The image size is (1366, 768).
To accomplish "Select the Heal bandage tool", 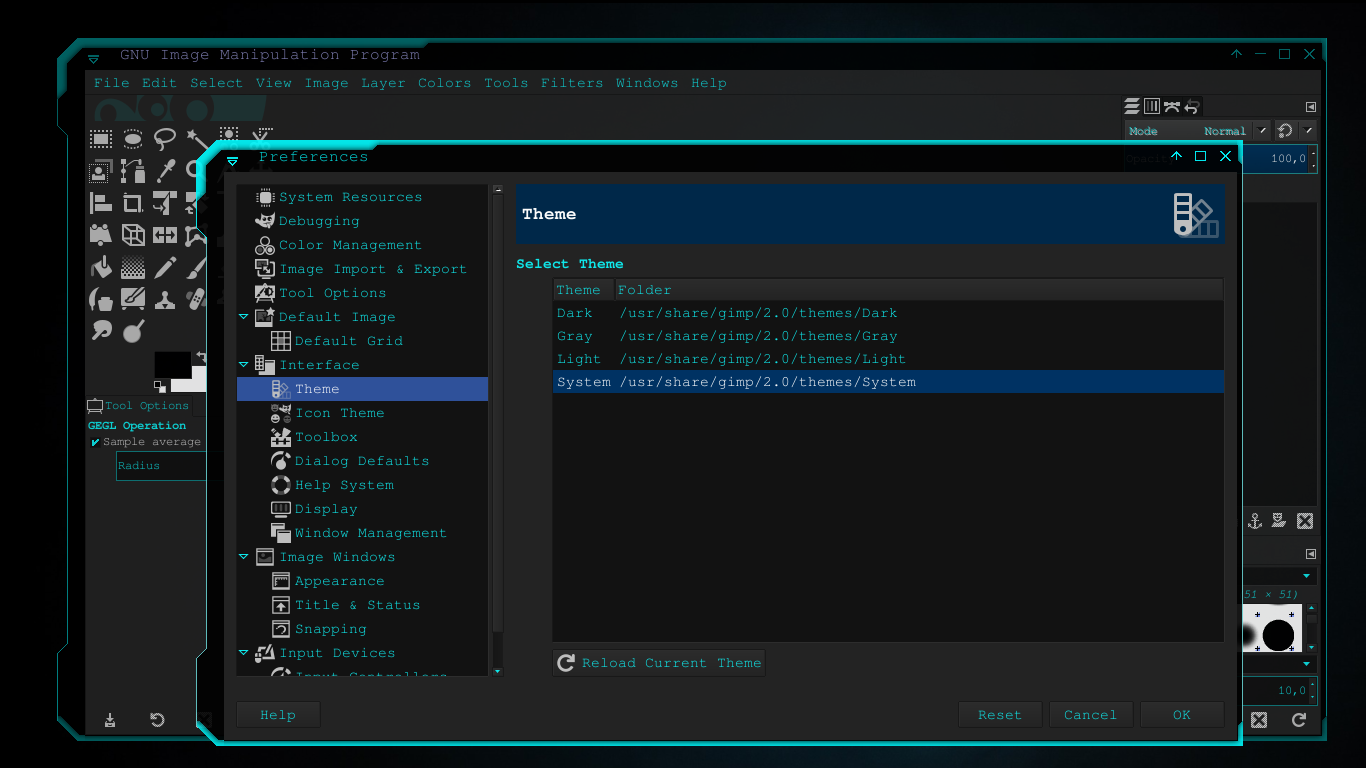I will click(196, 299).
